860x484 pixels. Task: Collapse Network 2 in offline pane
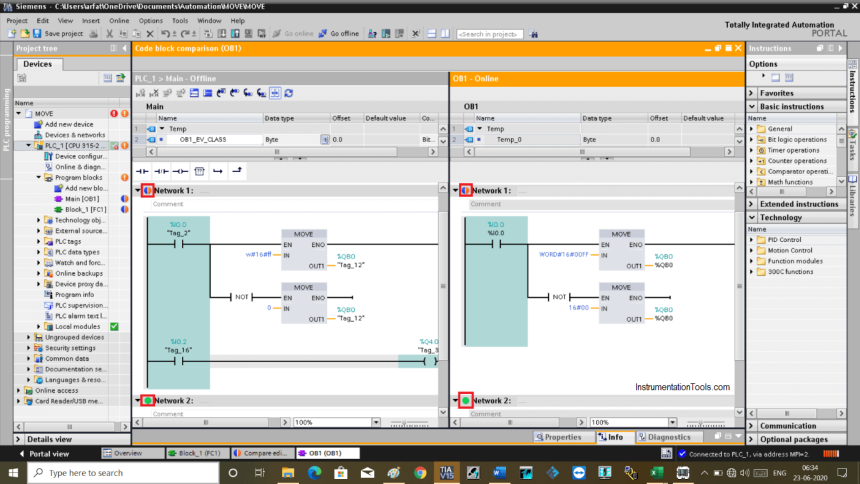[x=138, y=401]
